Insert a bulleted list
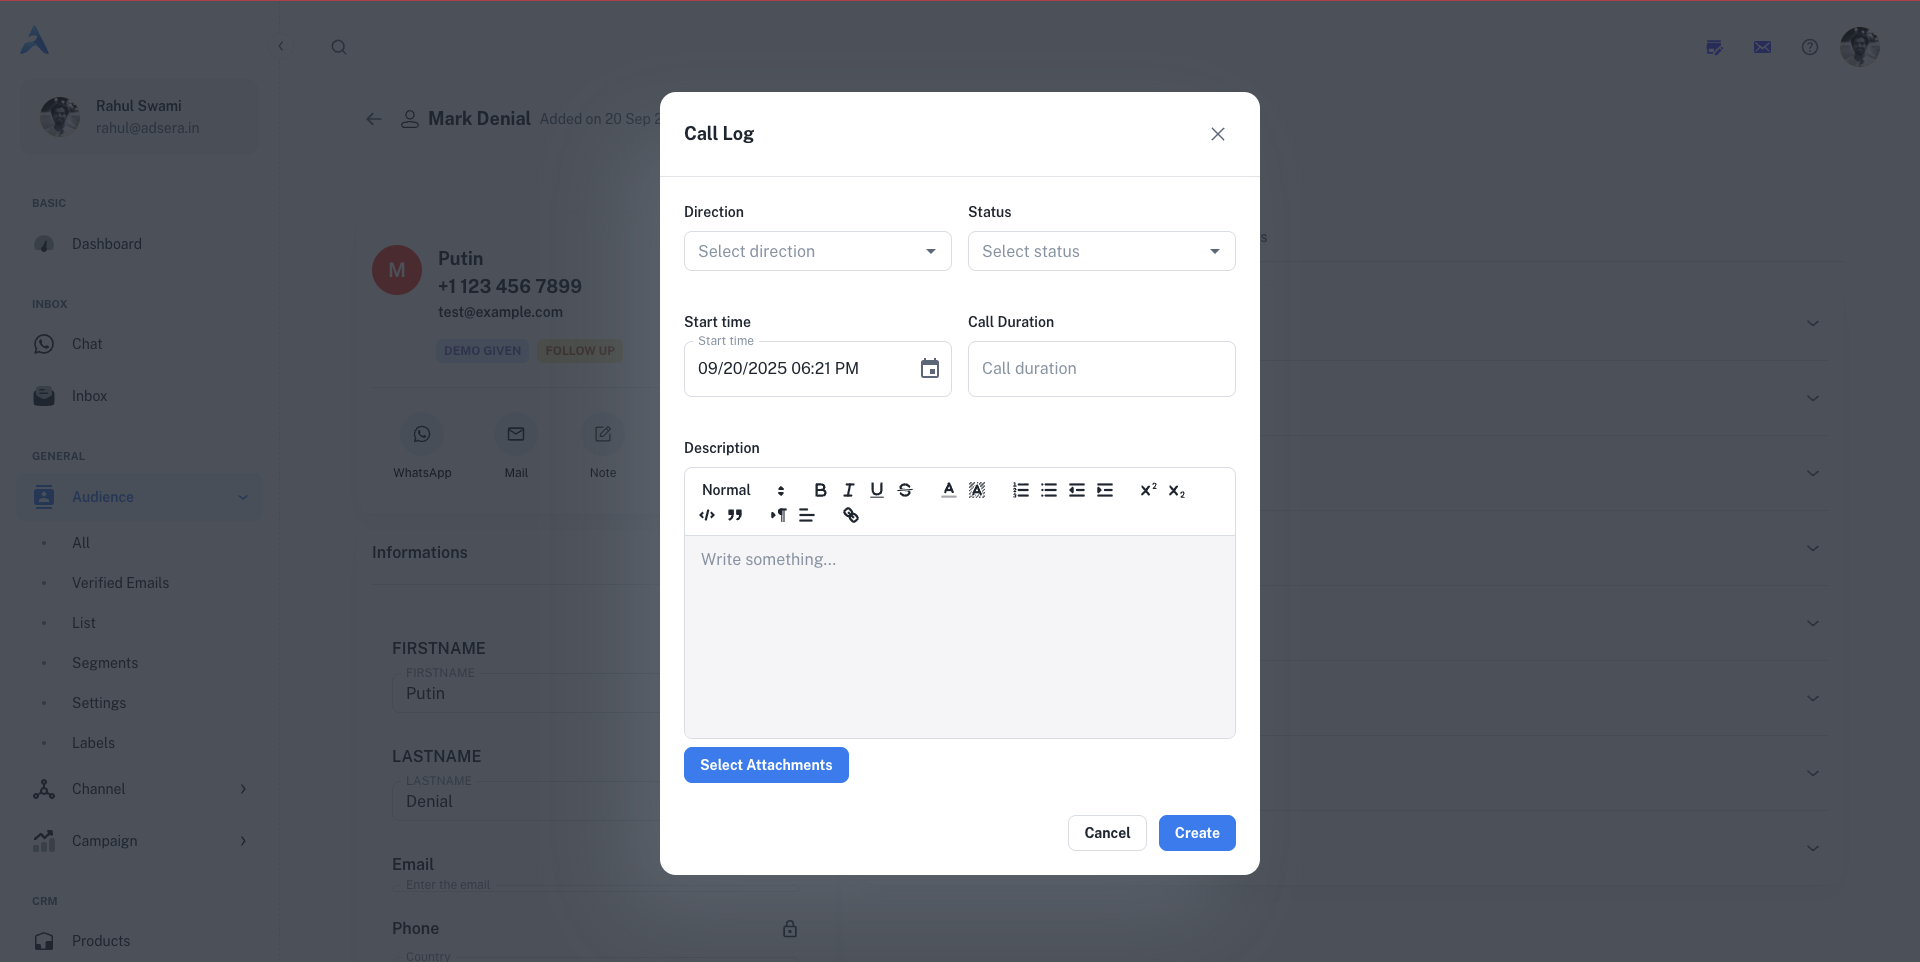This screenshot has height=962, width=1920. point(1048,490)
